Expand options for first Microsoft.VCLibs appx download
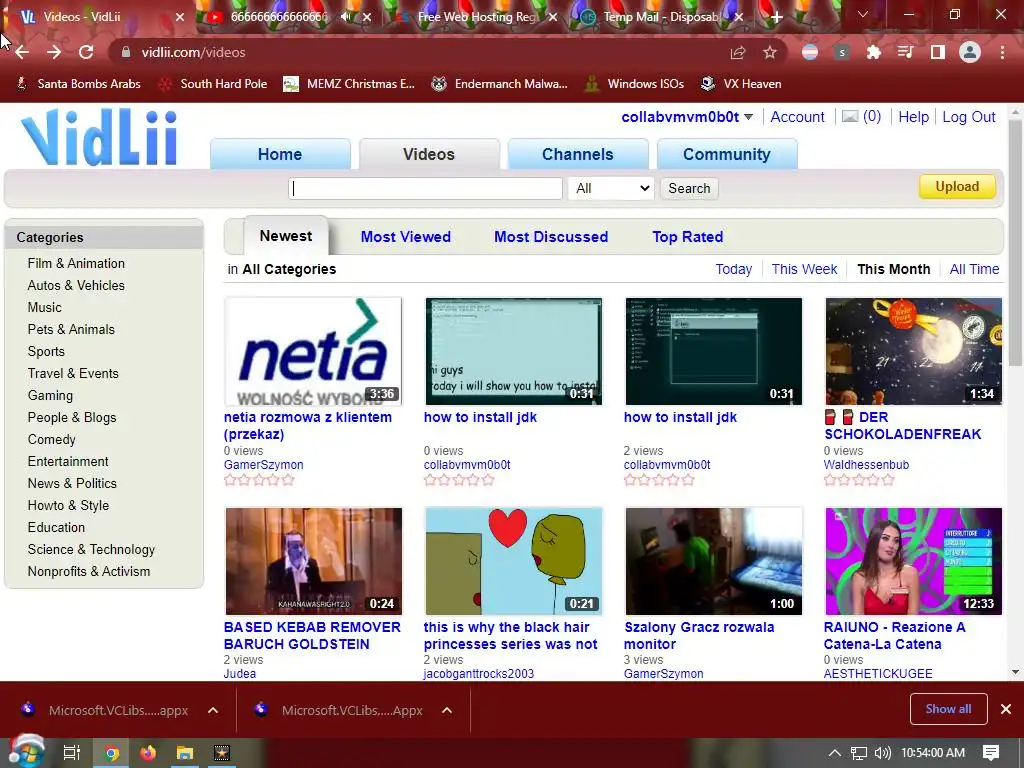The width and height of the screenshot is (1024, 768). pos(213,710)
